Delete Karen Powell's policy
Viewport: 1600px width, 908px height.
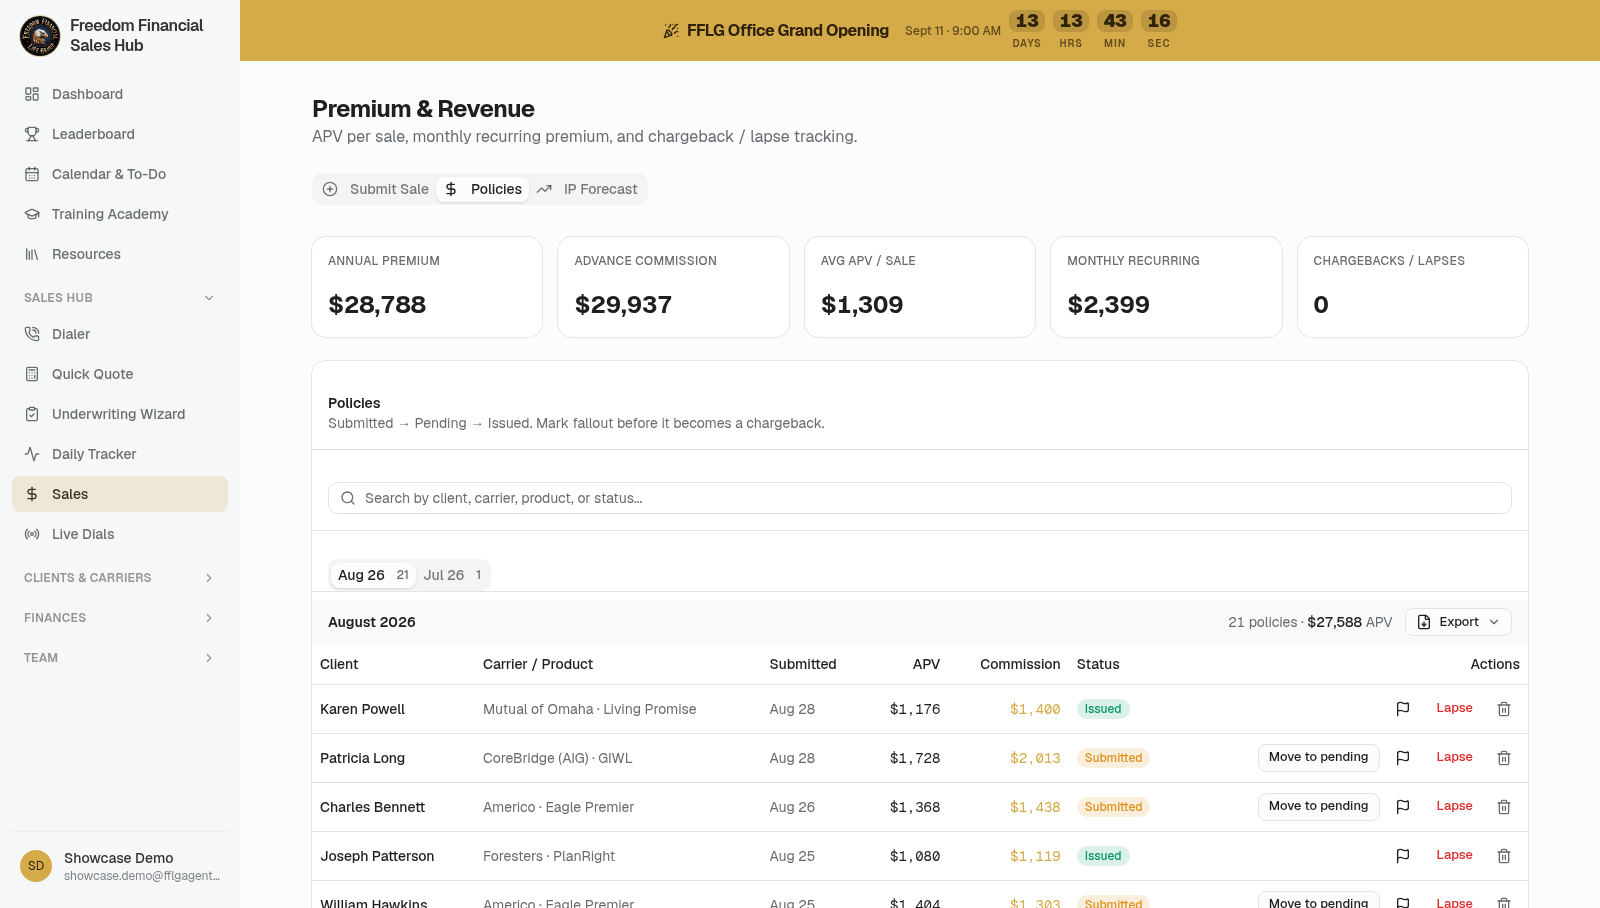tap(1504, 709)
